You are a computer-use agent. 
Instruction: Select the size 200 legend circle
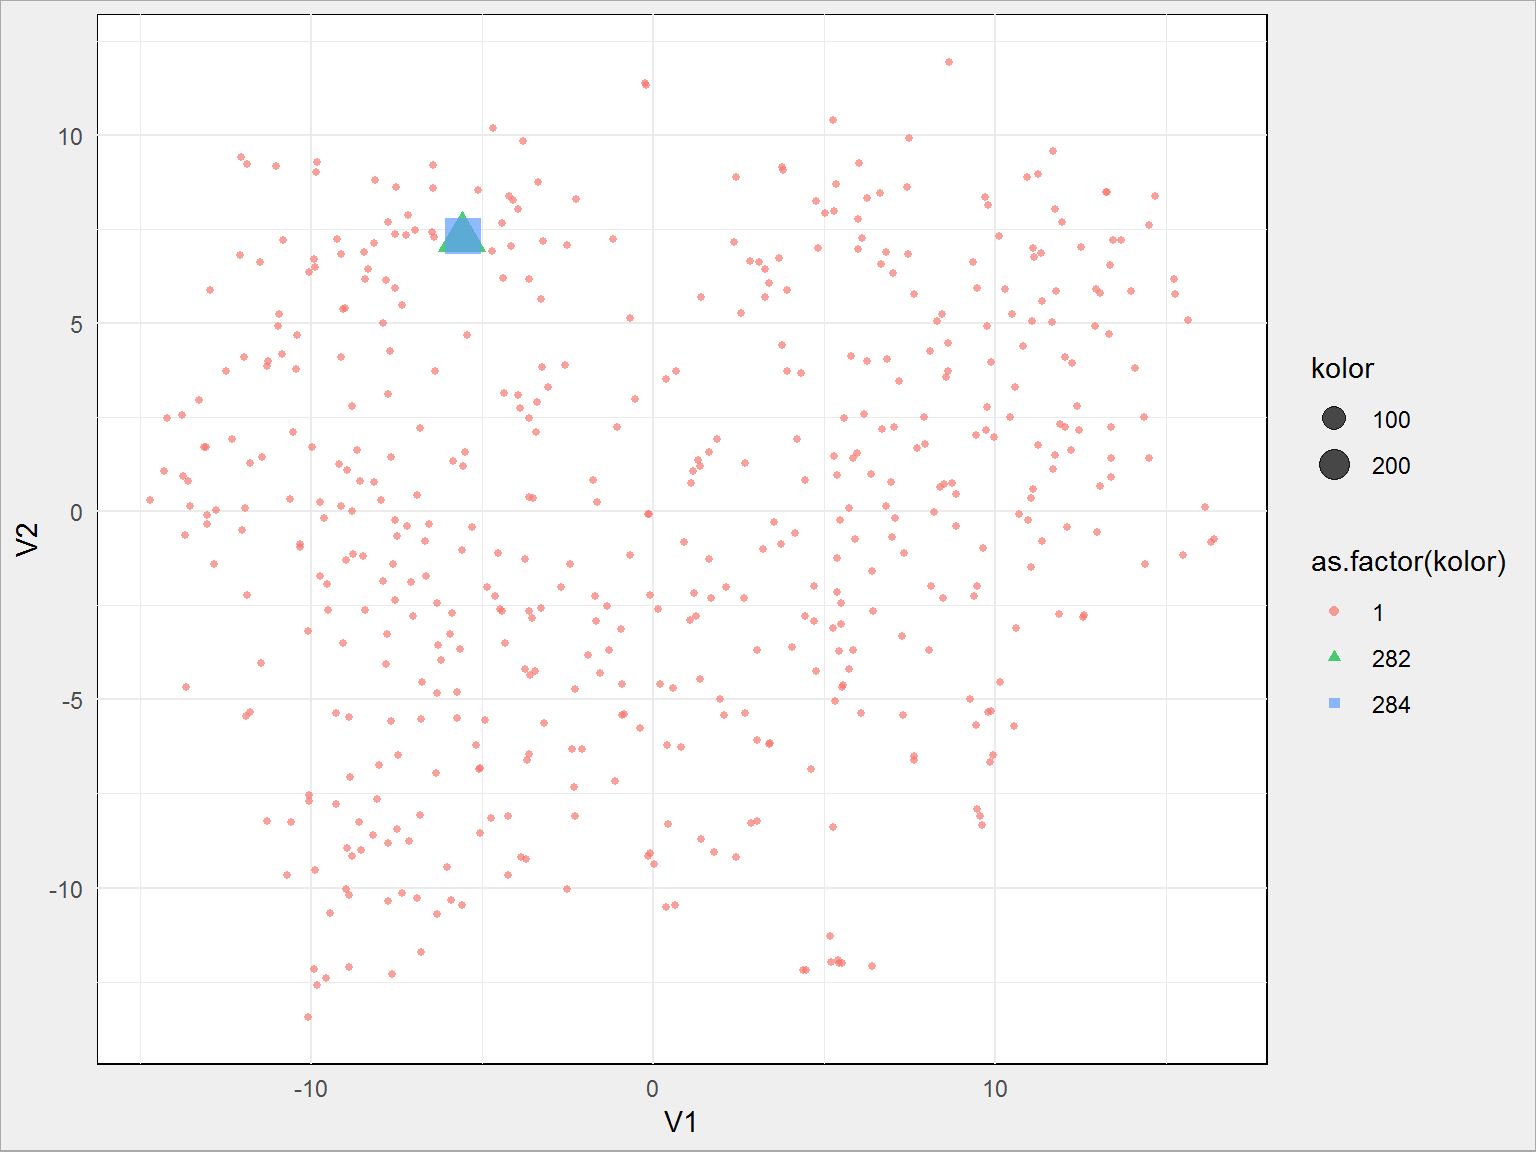(x=1334, y=465)
